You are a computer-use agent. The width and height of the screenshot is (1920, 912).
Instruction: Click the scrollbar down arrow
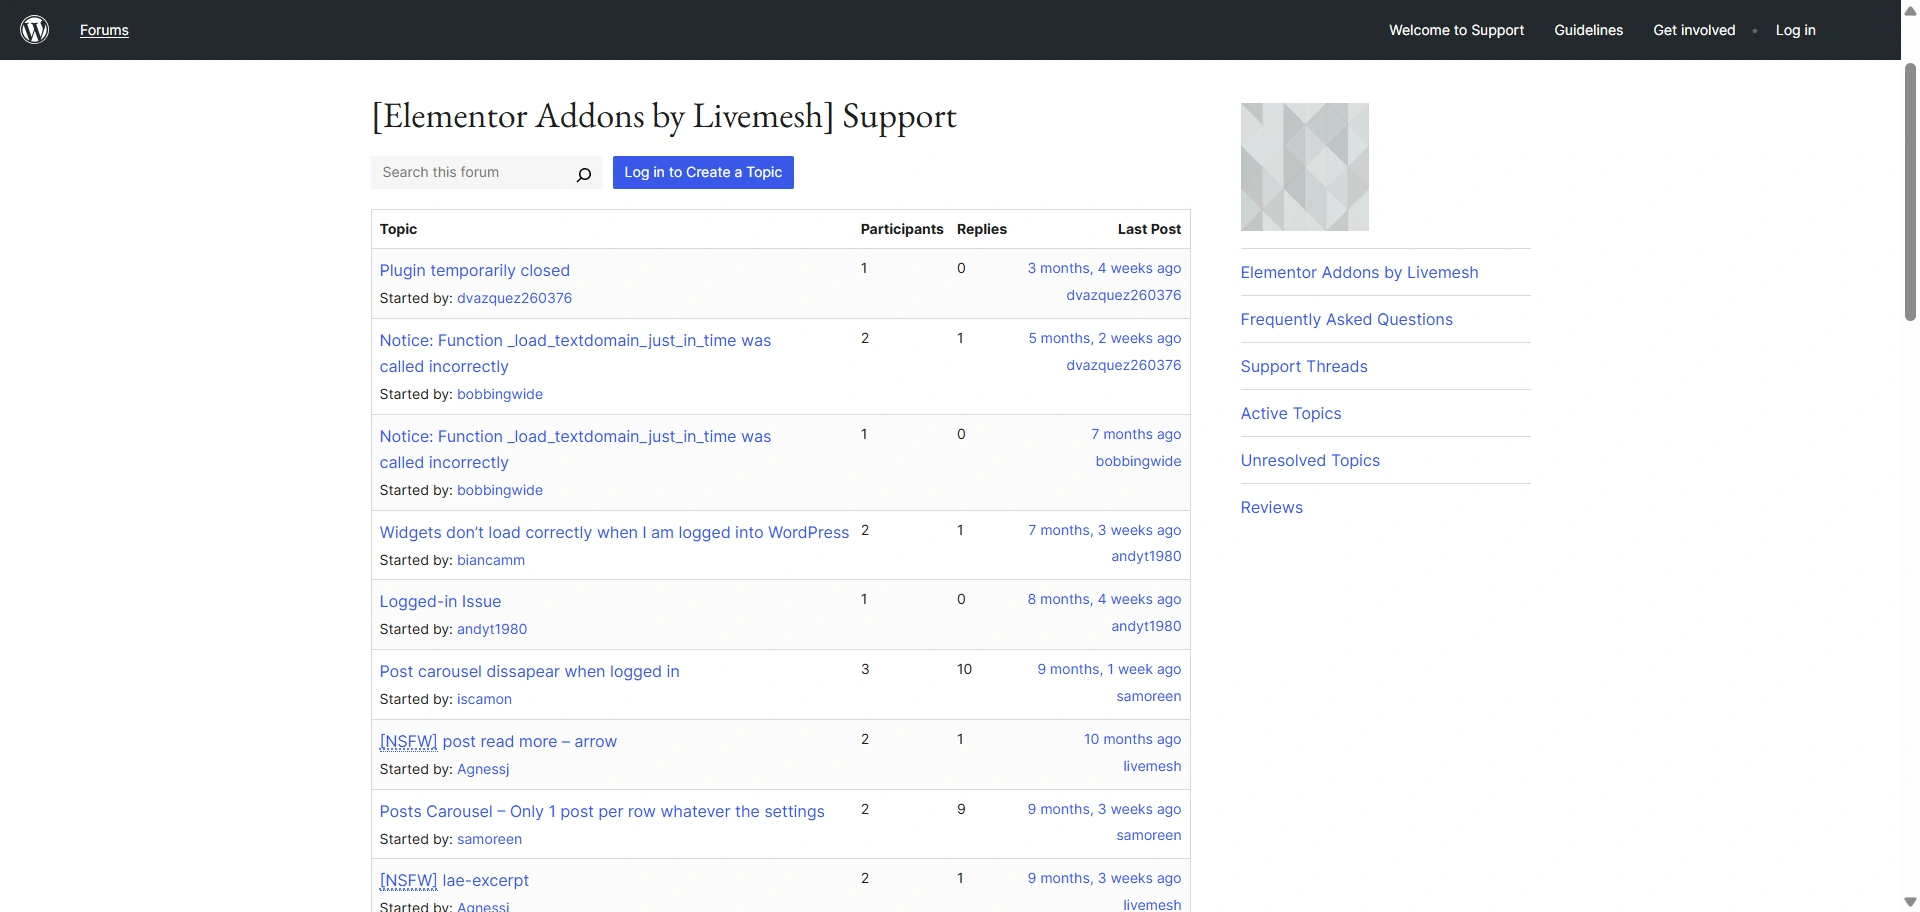1910,902
